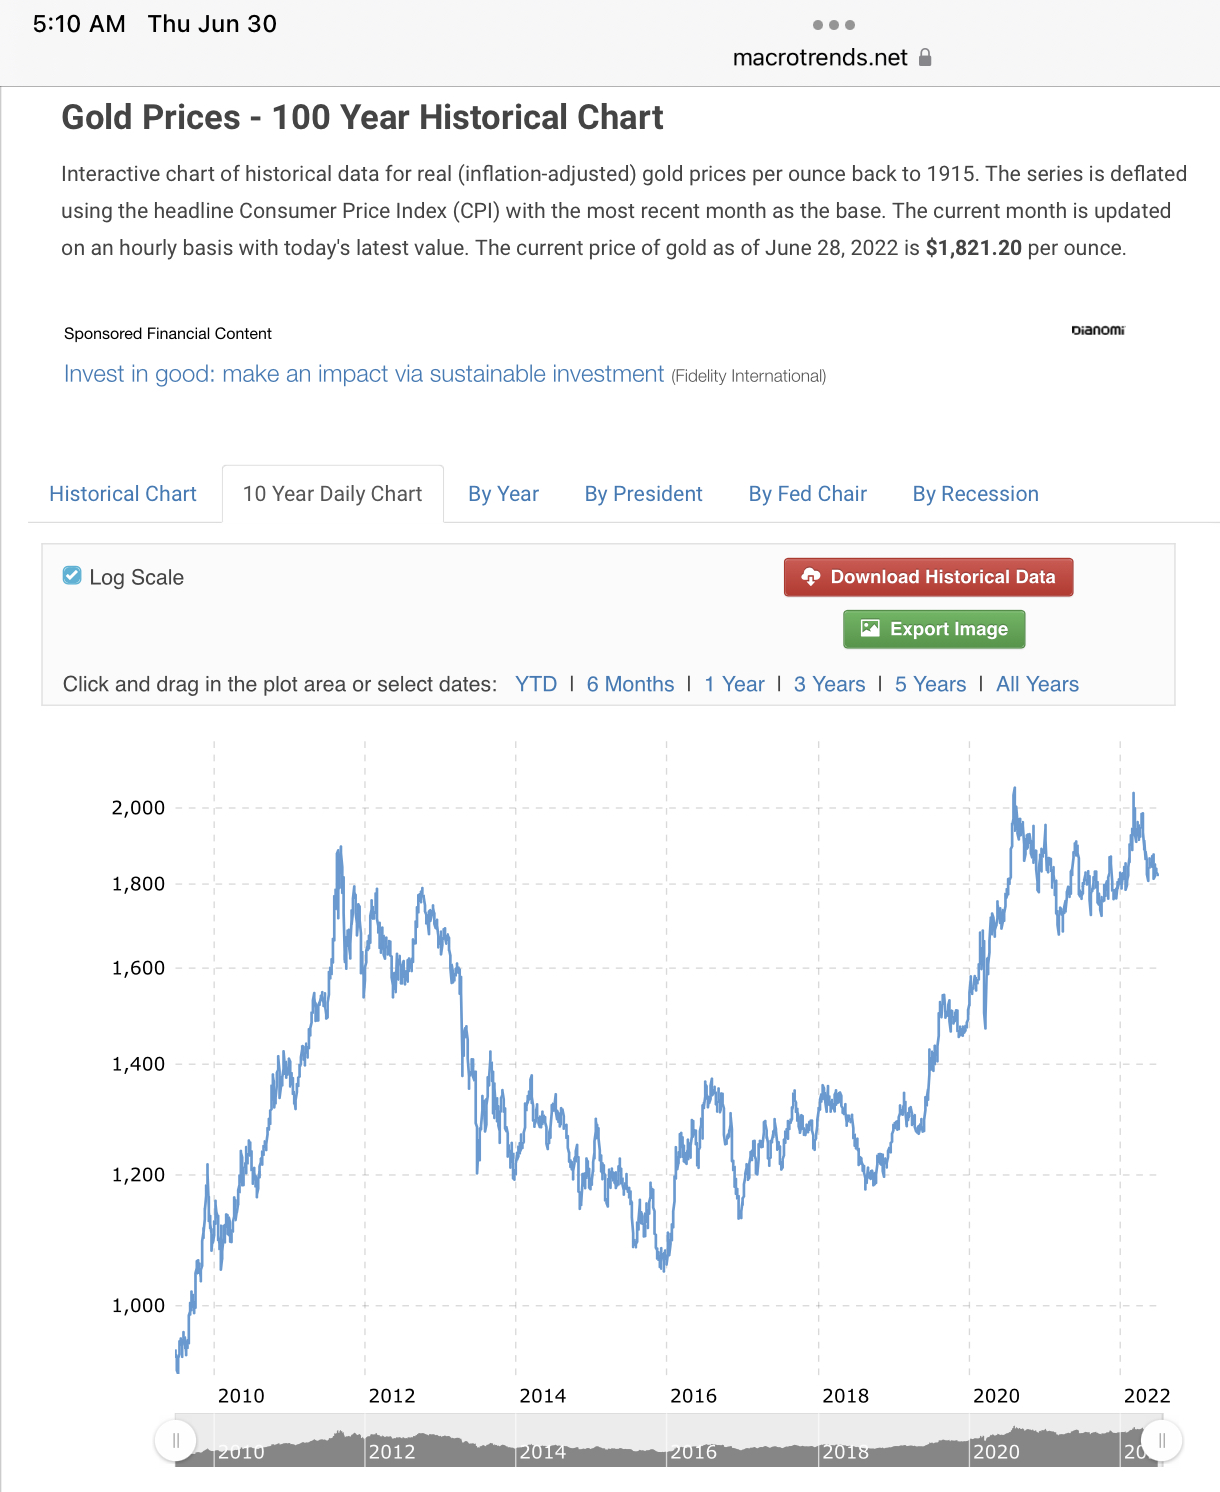Tap the padlock icon beside macrotrends.net
Image resolution: width=1220 pixels, height=1492 pixels.
click(x=925, y=57)
